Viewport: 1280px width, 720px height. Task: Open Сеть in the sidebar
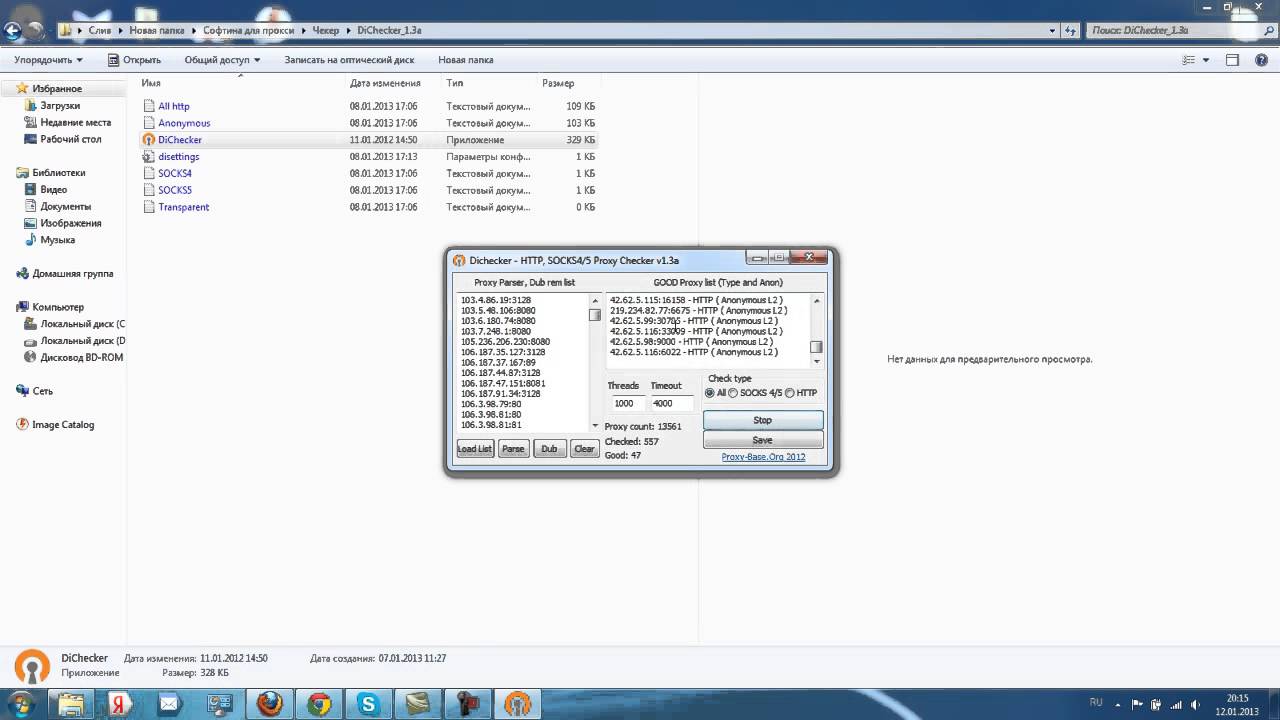click(x=42, y=391)
